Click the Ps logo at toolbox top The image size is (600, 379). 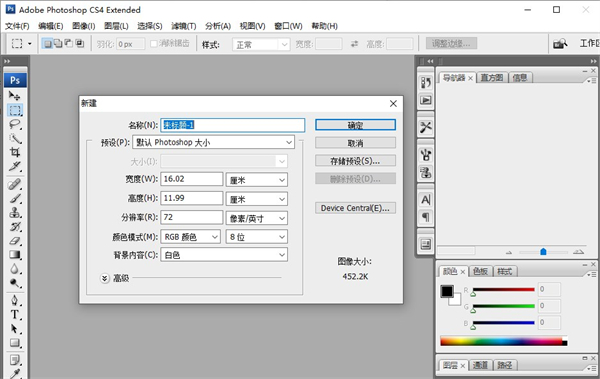tap(15, 80)
